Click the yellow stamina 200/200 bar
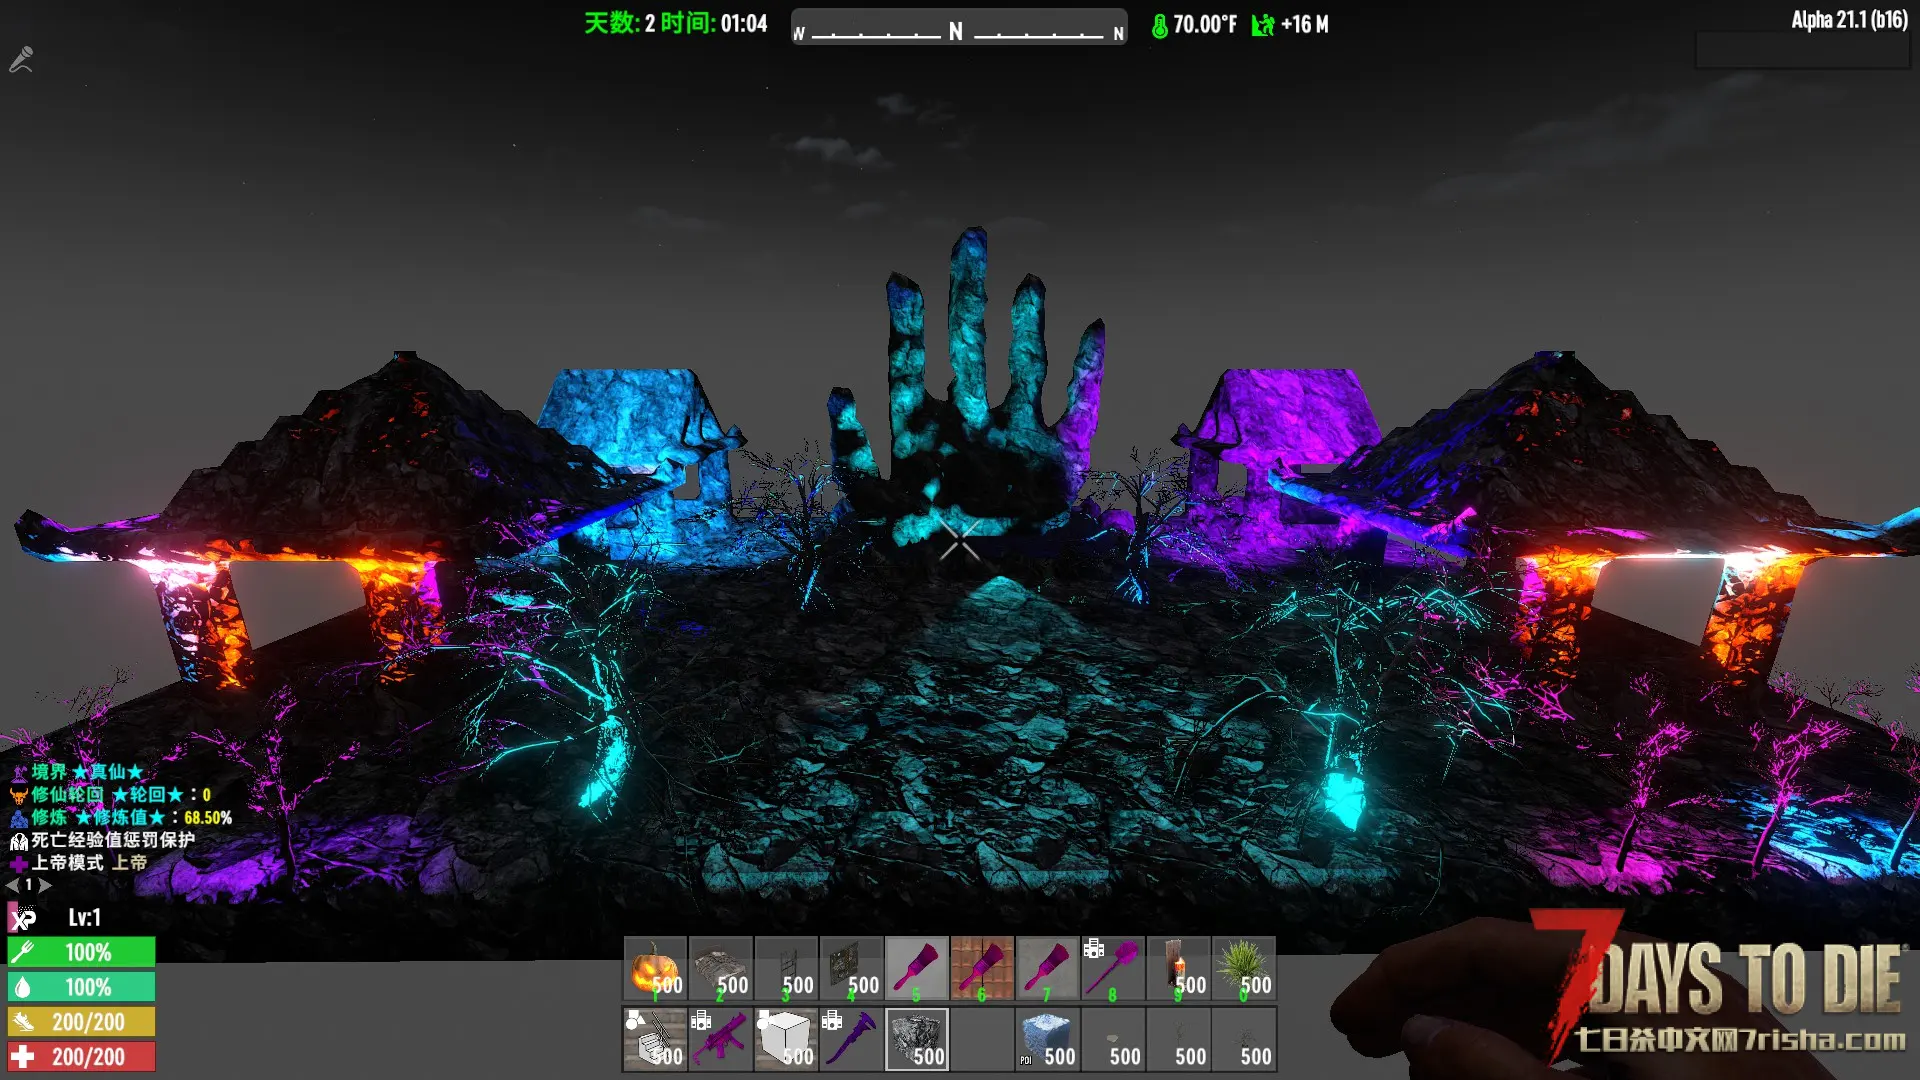Viewport: 1920px width, 1080px height. pyautogui.click(x=82, y=1022)
